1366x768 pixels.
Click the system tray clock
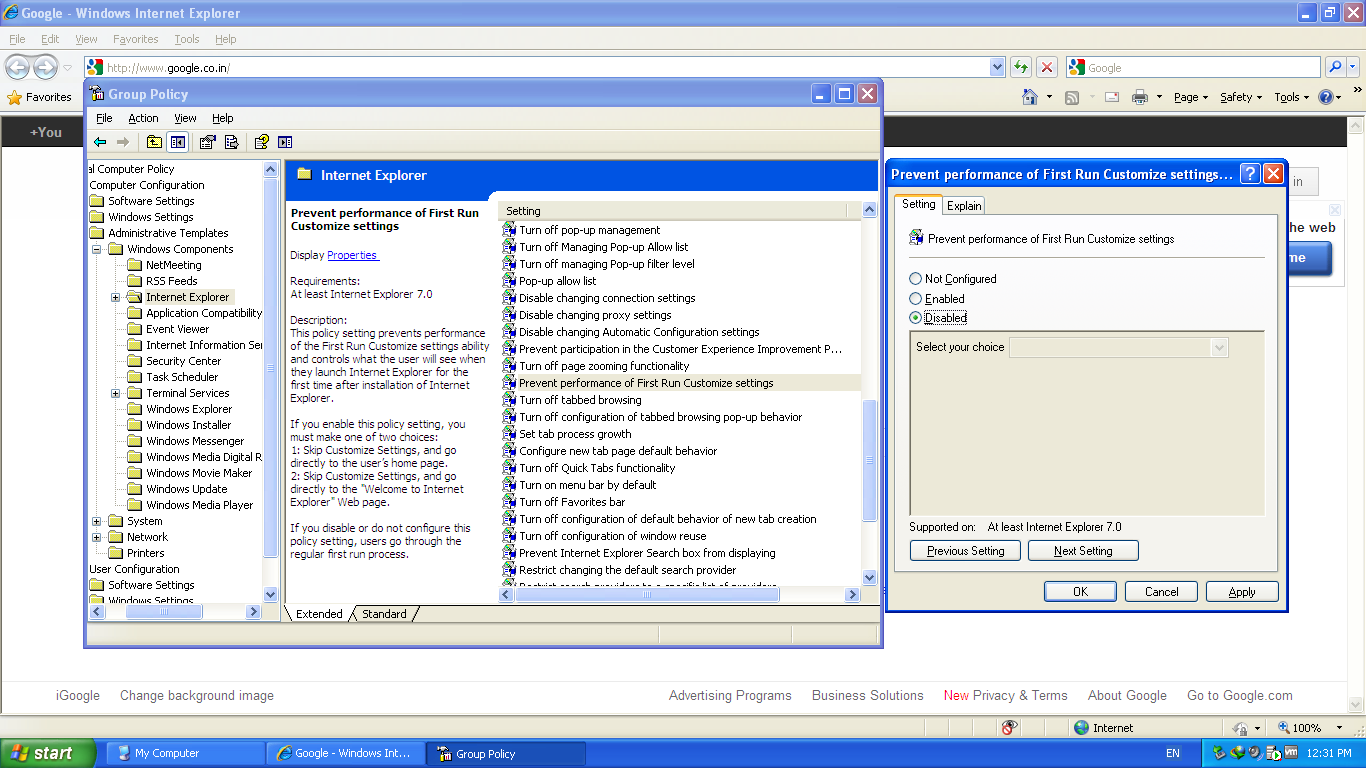point(1327,752)
